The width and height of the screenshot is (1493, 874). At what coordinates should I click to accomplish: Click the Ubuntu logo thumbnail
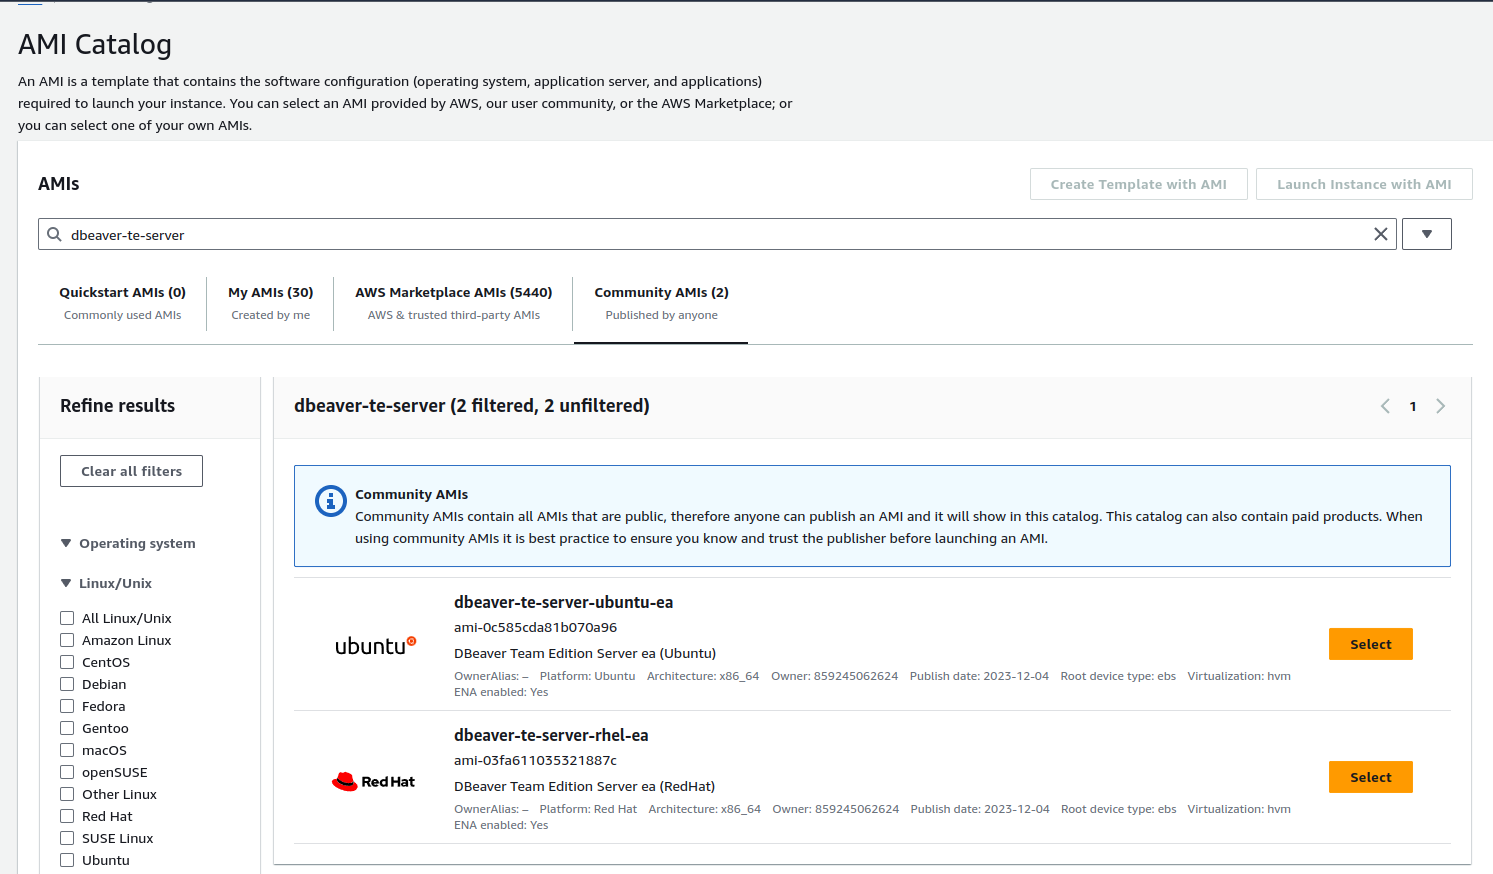[x=375, y=646]
